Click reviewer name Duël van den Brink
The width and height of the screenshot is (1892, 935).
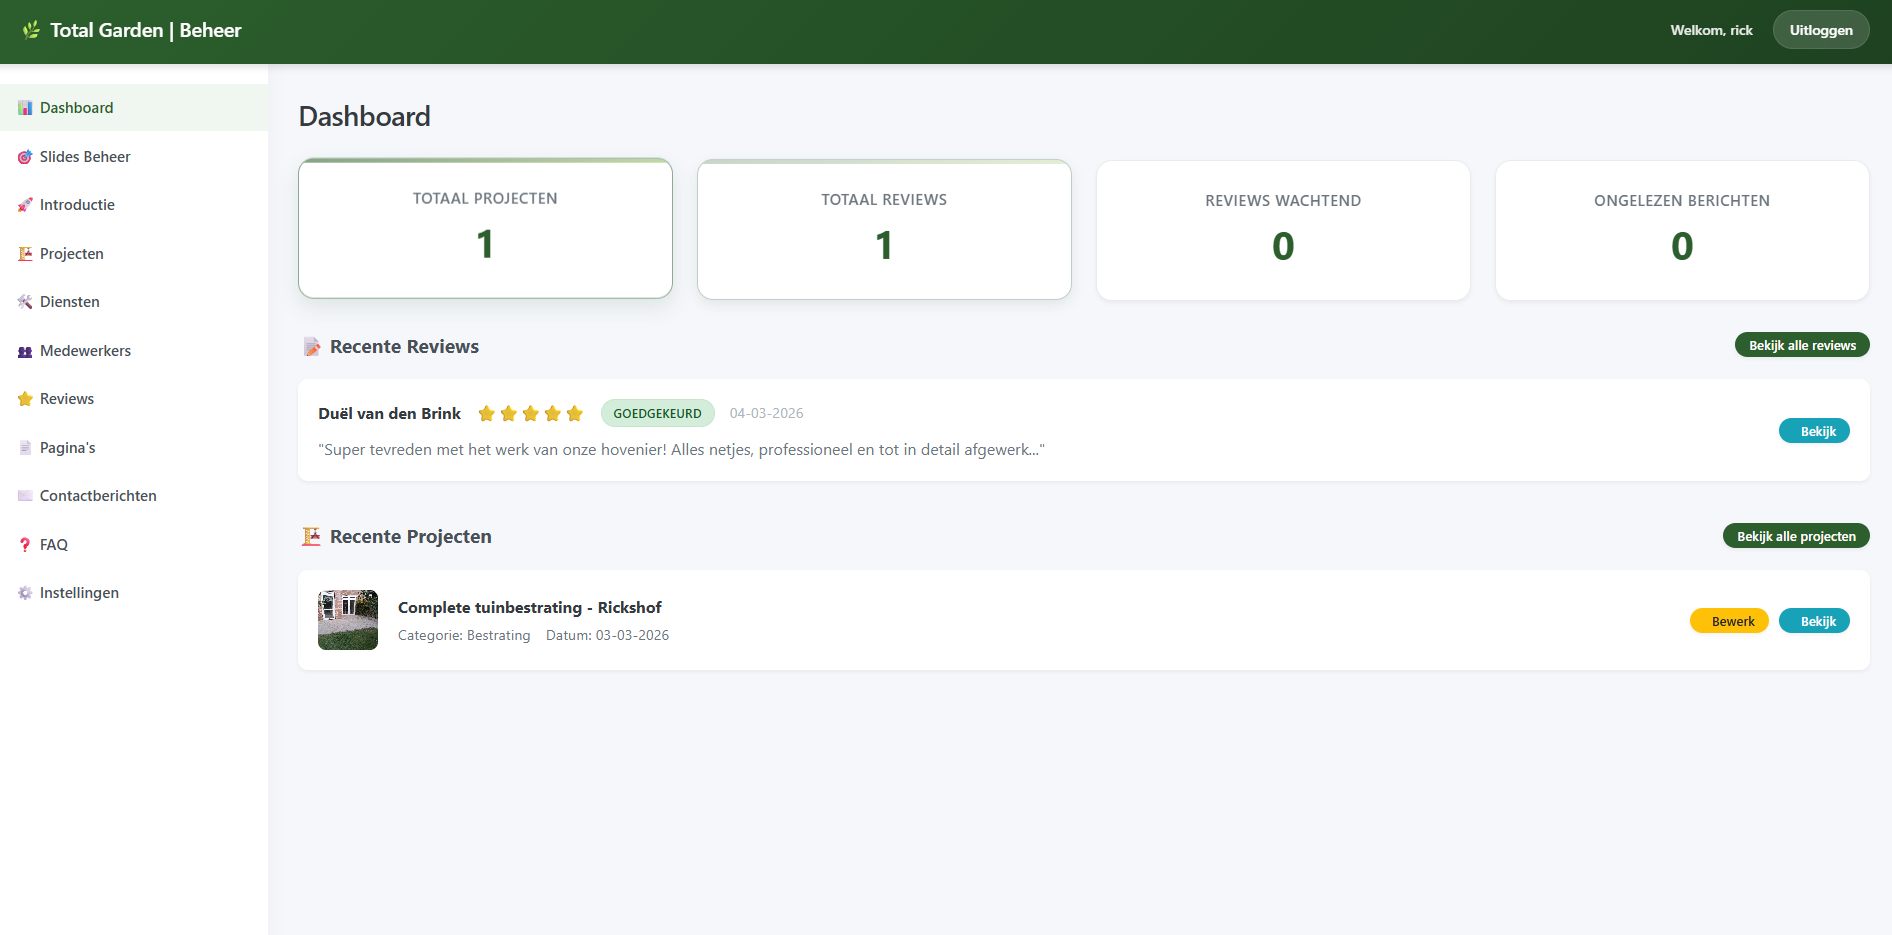pos(389,413)
